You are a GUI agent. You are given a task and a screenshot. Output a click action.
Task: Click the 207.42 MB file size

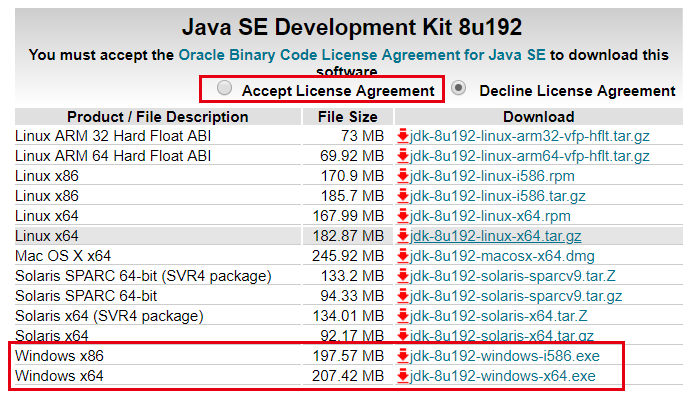[348, 376]
